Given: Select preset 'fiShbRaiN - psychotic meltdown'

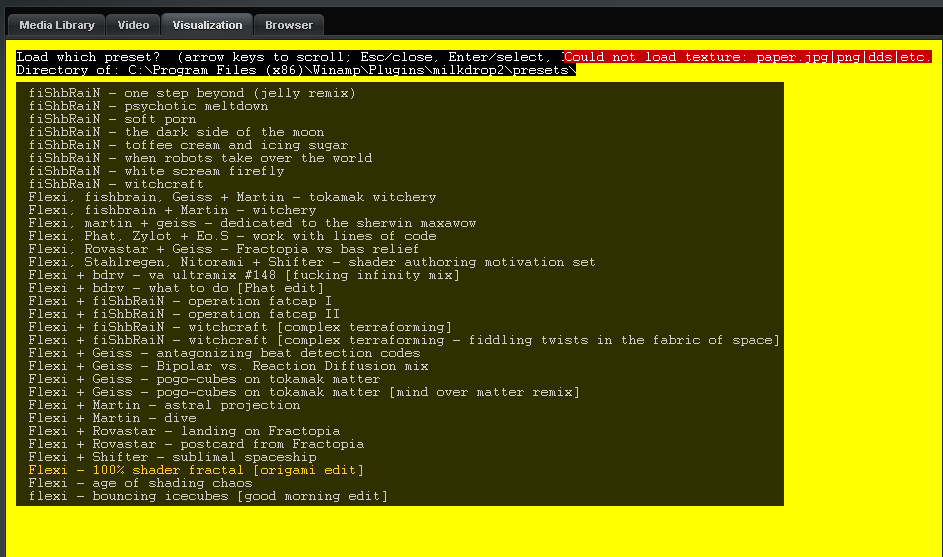Looking at the screenshot, I should (x=148, y=106).
